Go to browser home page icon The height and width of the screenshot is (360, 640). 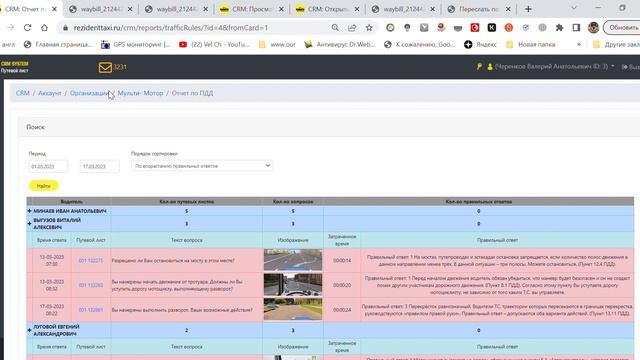tap(44, 28)
